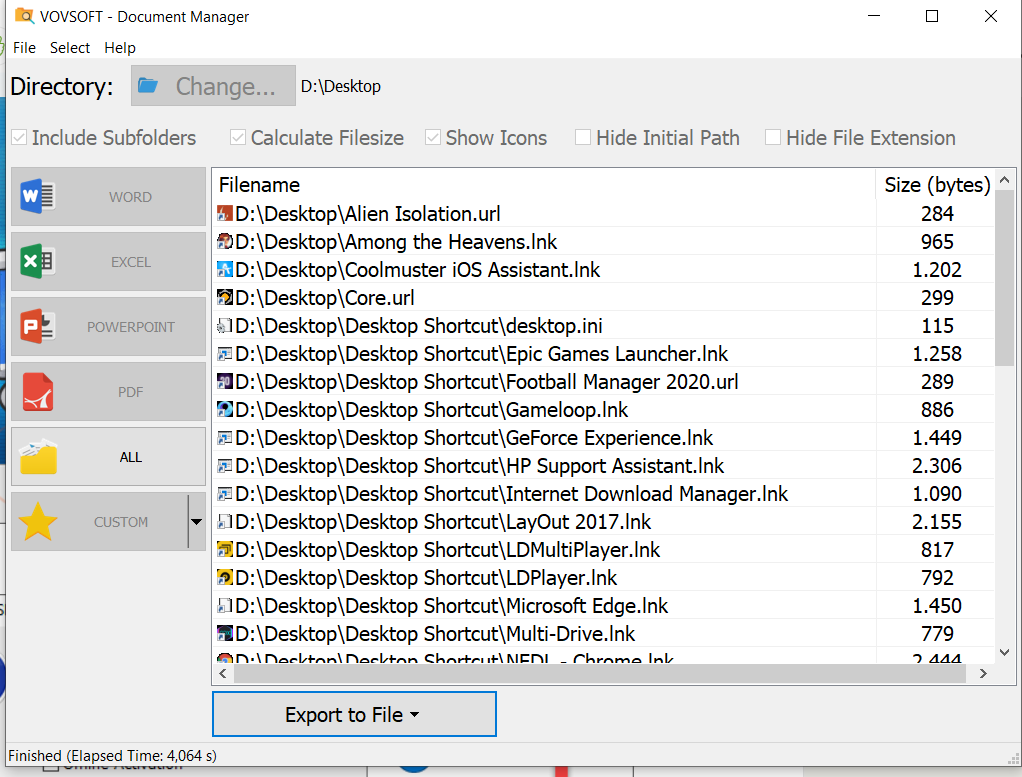Image resolution: width=1022 pixels, height=777 pixels.
Task: Click the Internet Download Manager.lnk file icon
Action: tap(225, 494)
